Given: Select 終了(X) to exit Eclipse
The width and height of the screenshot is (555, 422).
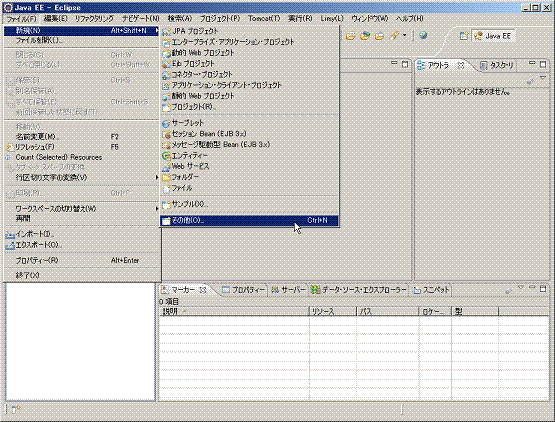Looking at the screenshot, I should point(82,275).
